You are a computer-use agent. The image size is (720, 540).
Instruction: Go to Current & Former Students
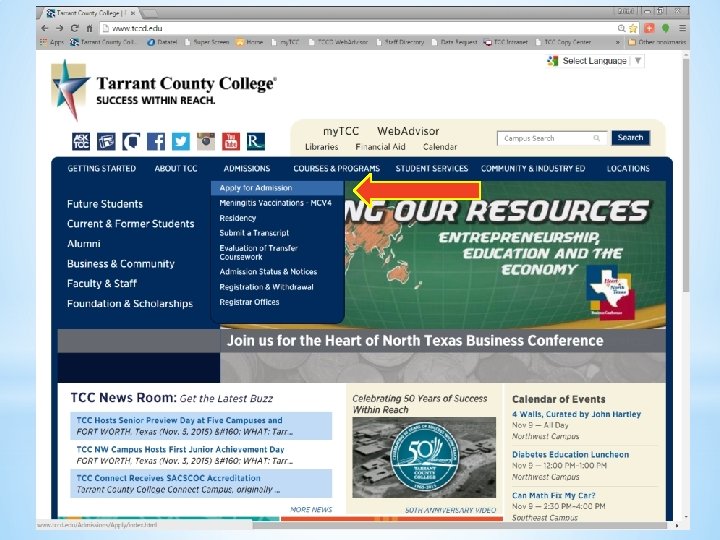point(130,224)
